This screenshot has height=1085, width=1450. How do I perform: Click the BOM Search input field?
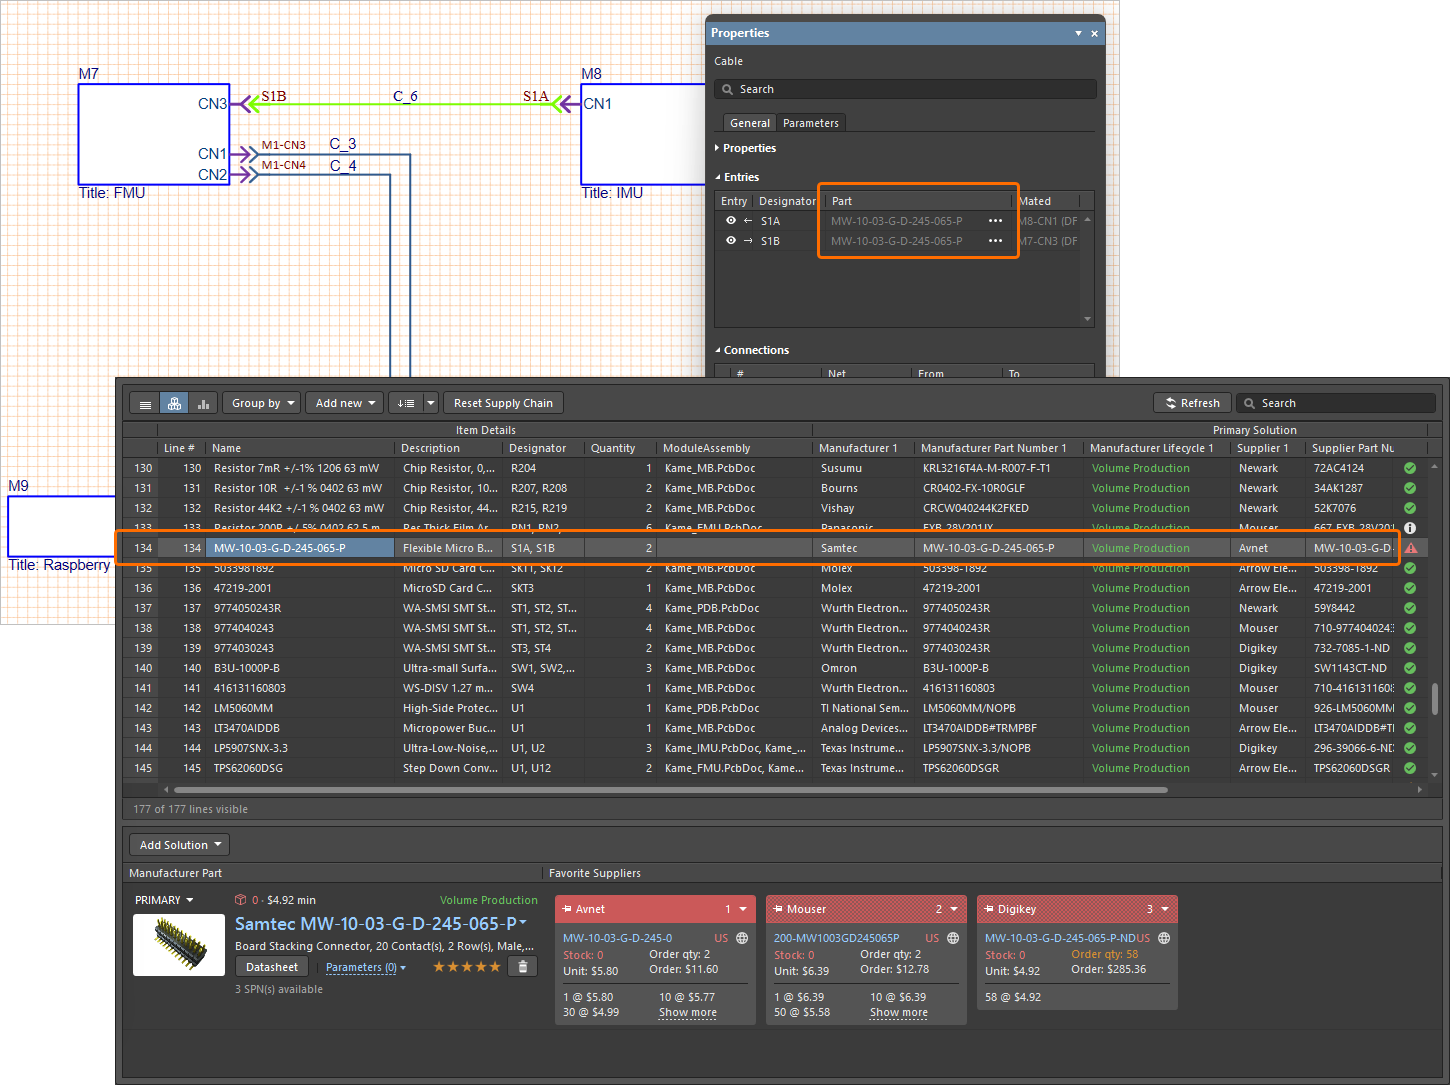1336,403
